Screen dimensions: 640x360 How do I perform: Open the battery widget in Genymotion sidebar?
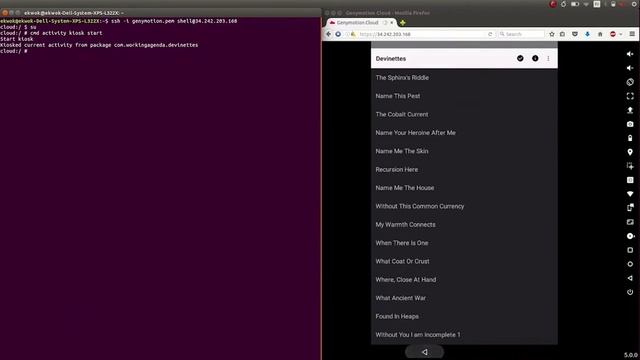coord(630,138)
